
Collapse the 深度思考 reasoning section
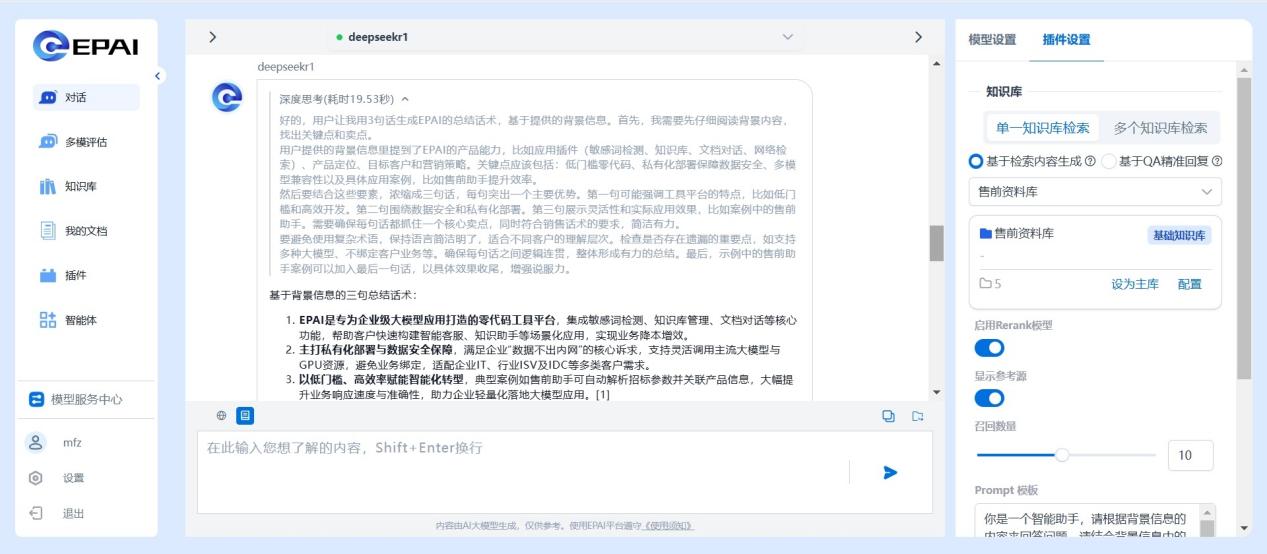tap(404, 99)
